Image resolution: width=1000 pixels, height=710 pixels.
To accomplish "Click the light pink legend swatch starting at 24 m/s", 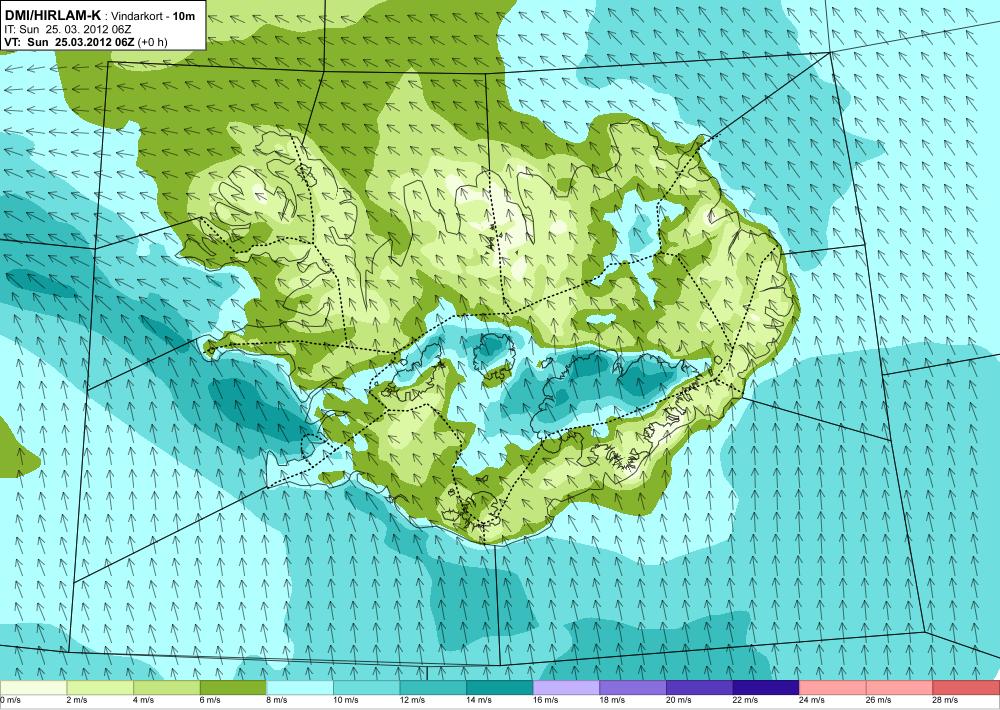I will [x=833, y=688].
